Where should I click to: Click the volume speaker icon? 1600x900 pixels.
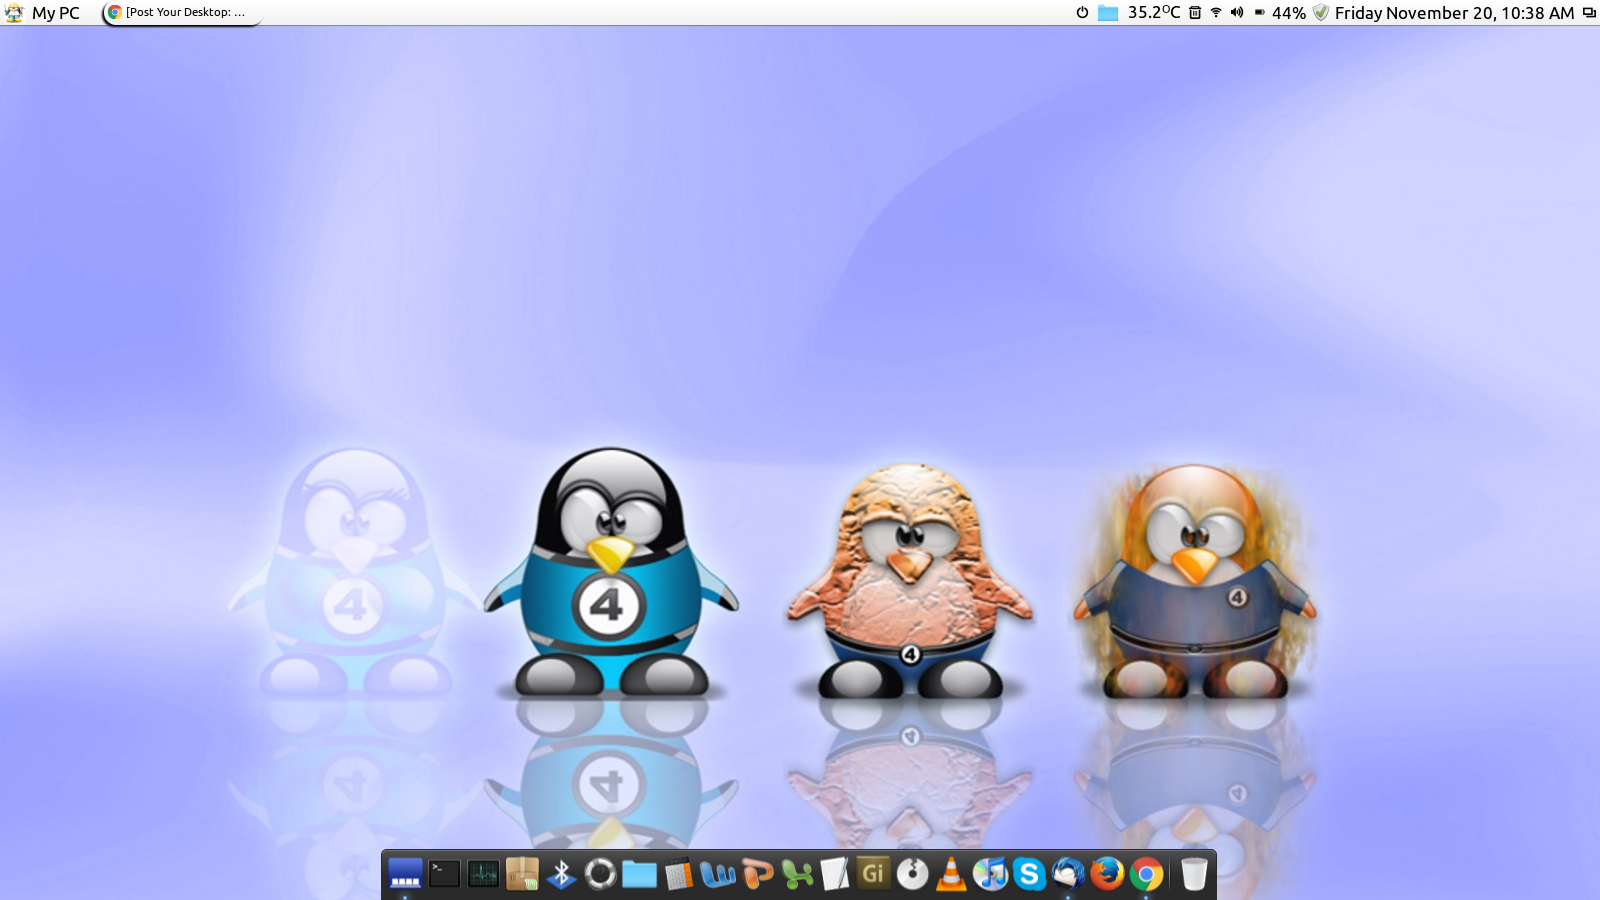(1237, 13)
